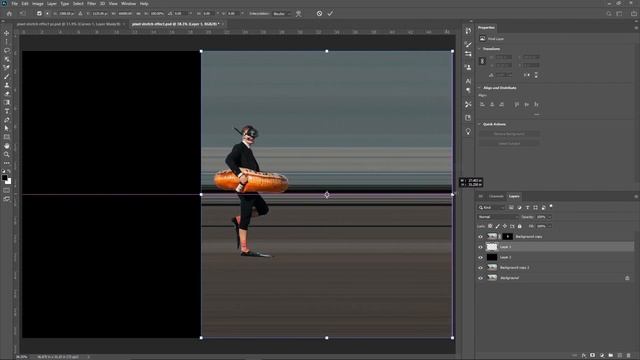640x360 pixels.
Task: Hide the black Layer 2 eye icon
Action: [x=480, y=258]
